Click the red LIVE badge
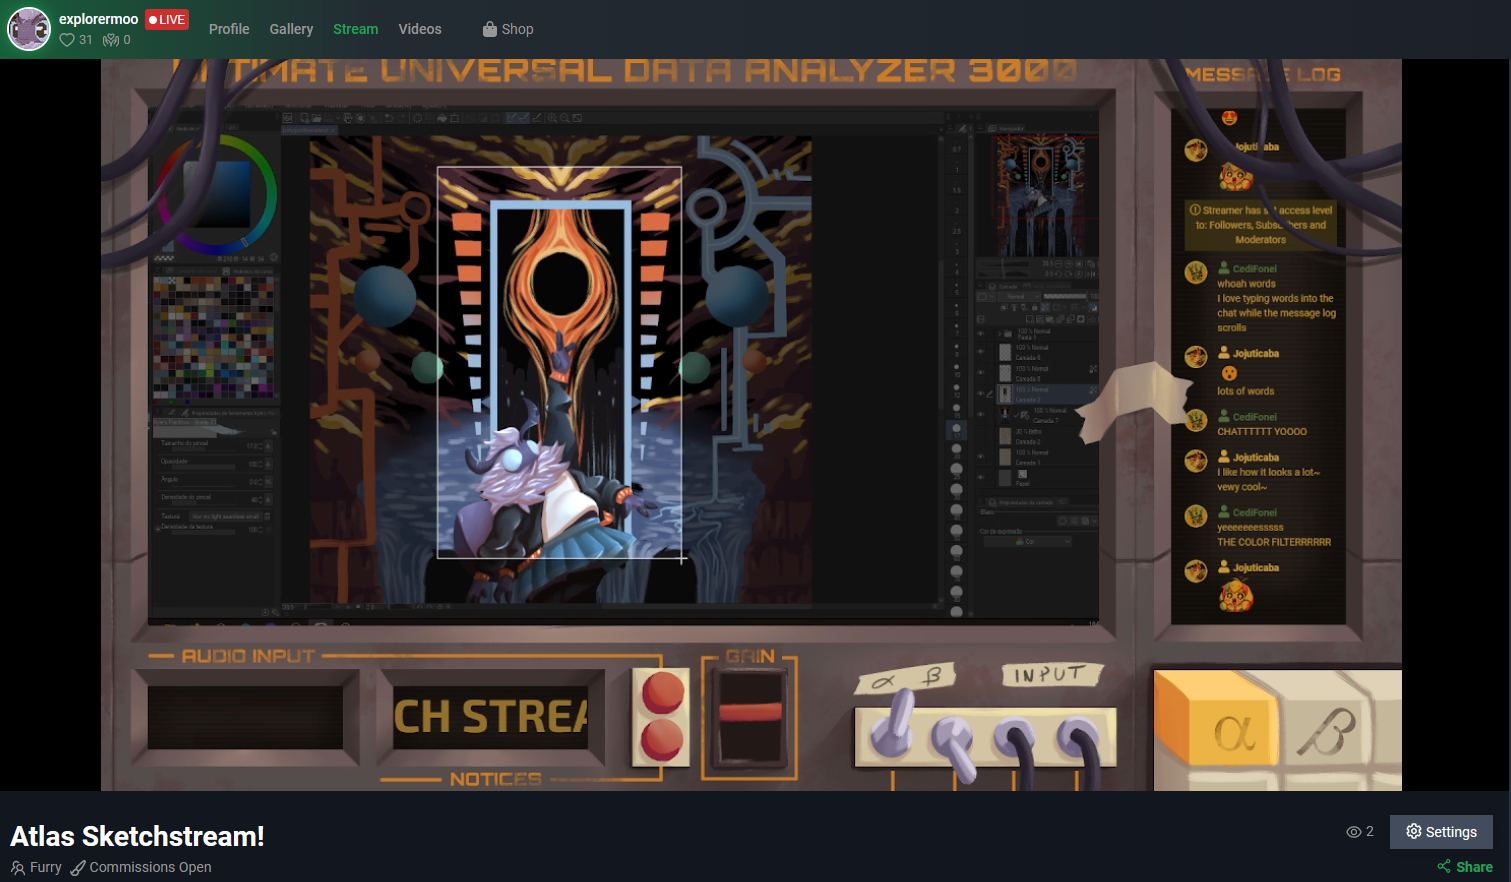 pos(167,19)
